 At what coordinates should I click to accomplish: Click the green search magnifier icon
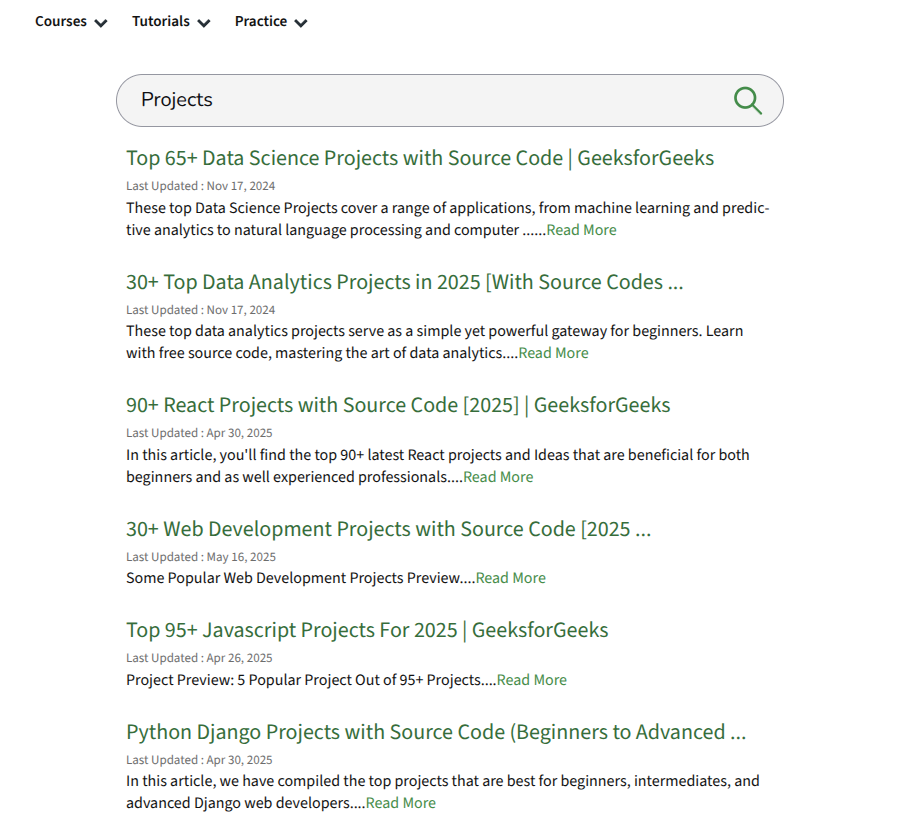point(747,100)
